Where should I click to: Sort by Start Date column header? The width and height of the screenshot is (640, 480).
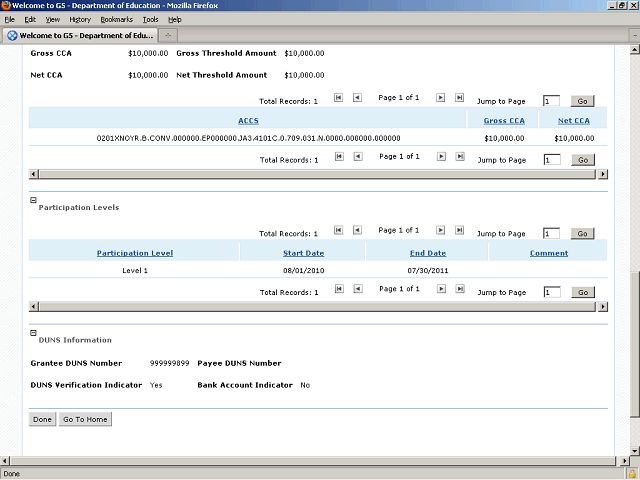click(x=303, y=253)
